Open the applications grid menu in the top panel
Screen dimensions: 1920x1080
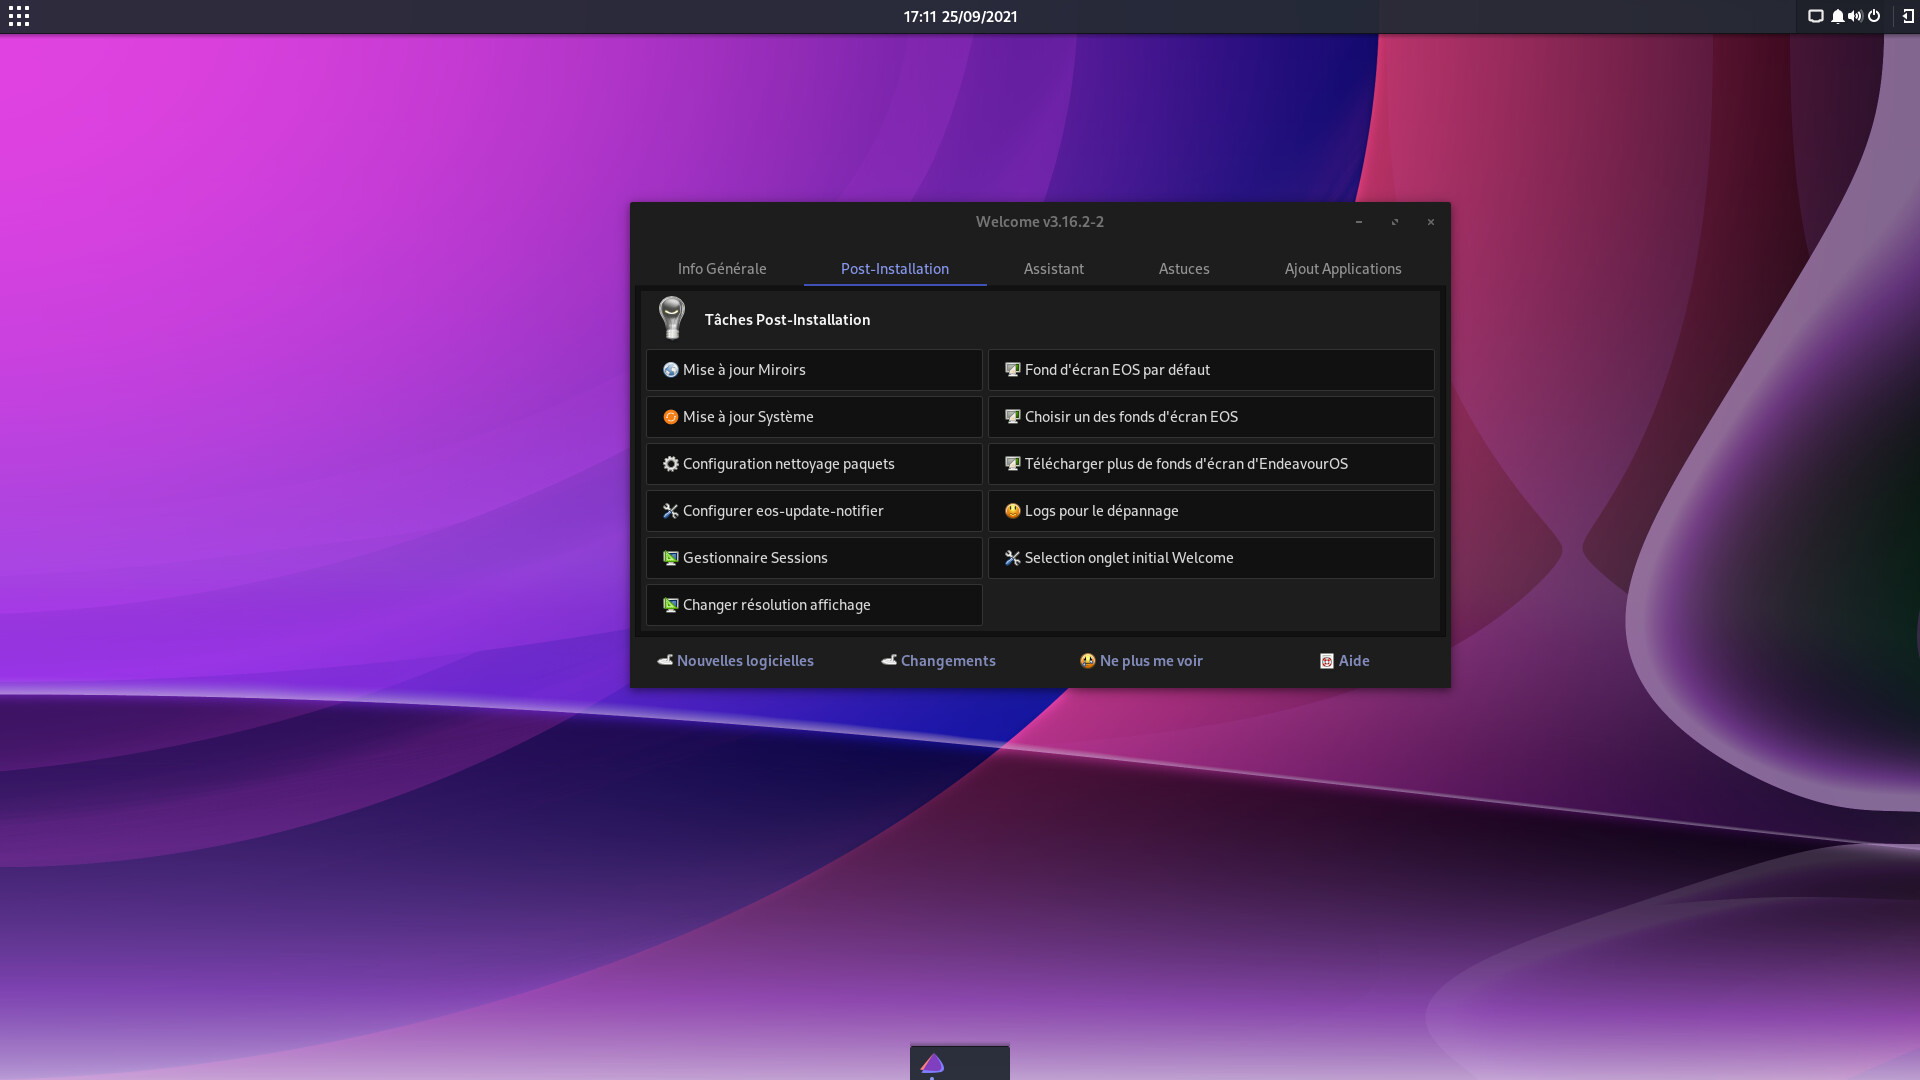tap(19, 16)
